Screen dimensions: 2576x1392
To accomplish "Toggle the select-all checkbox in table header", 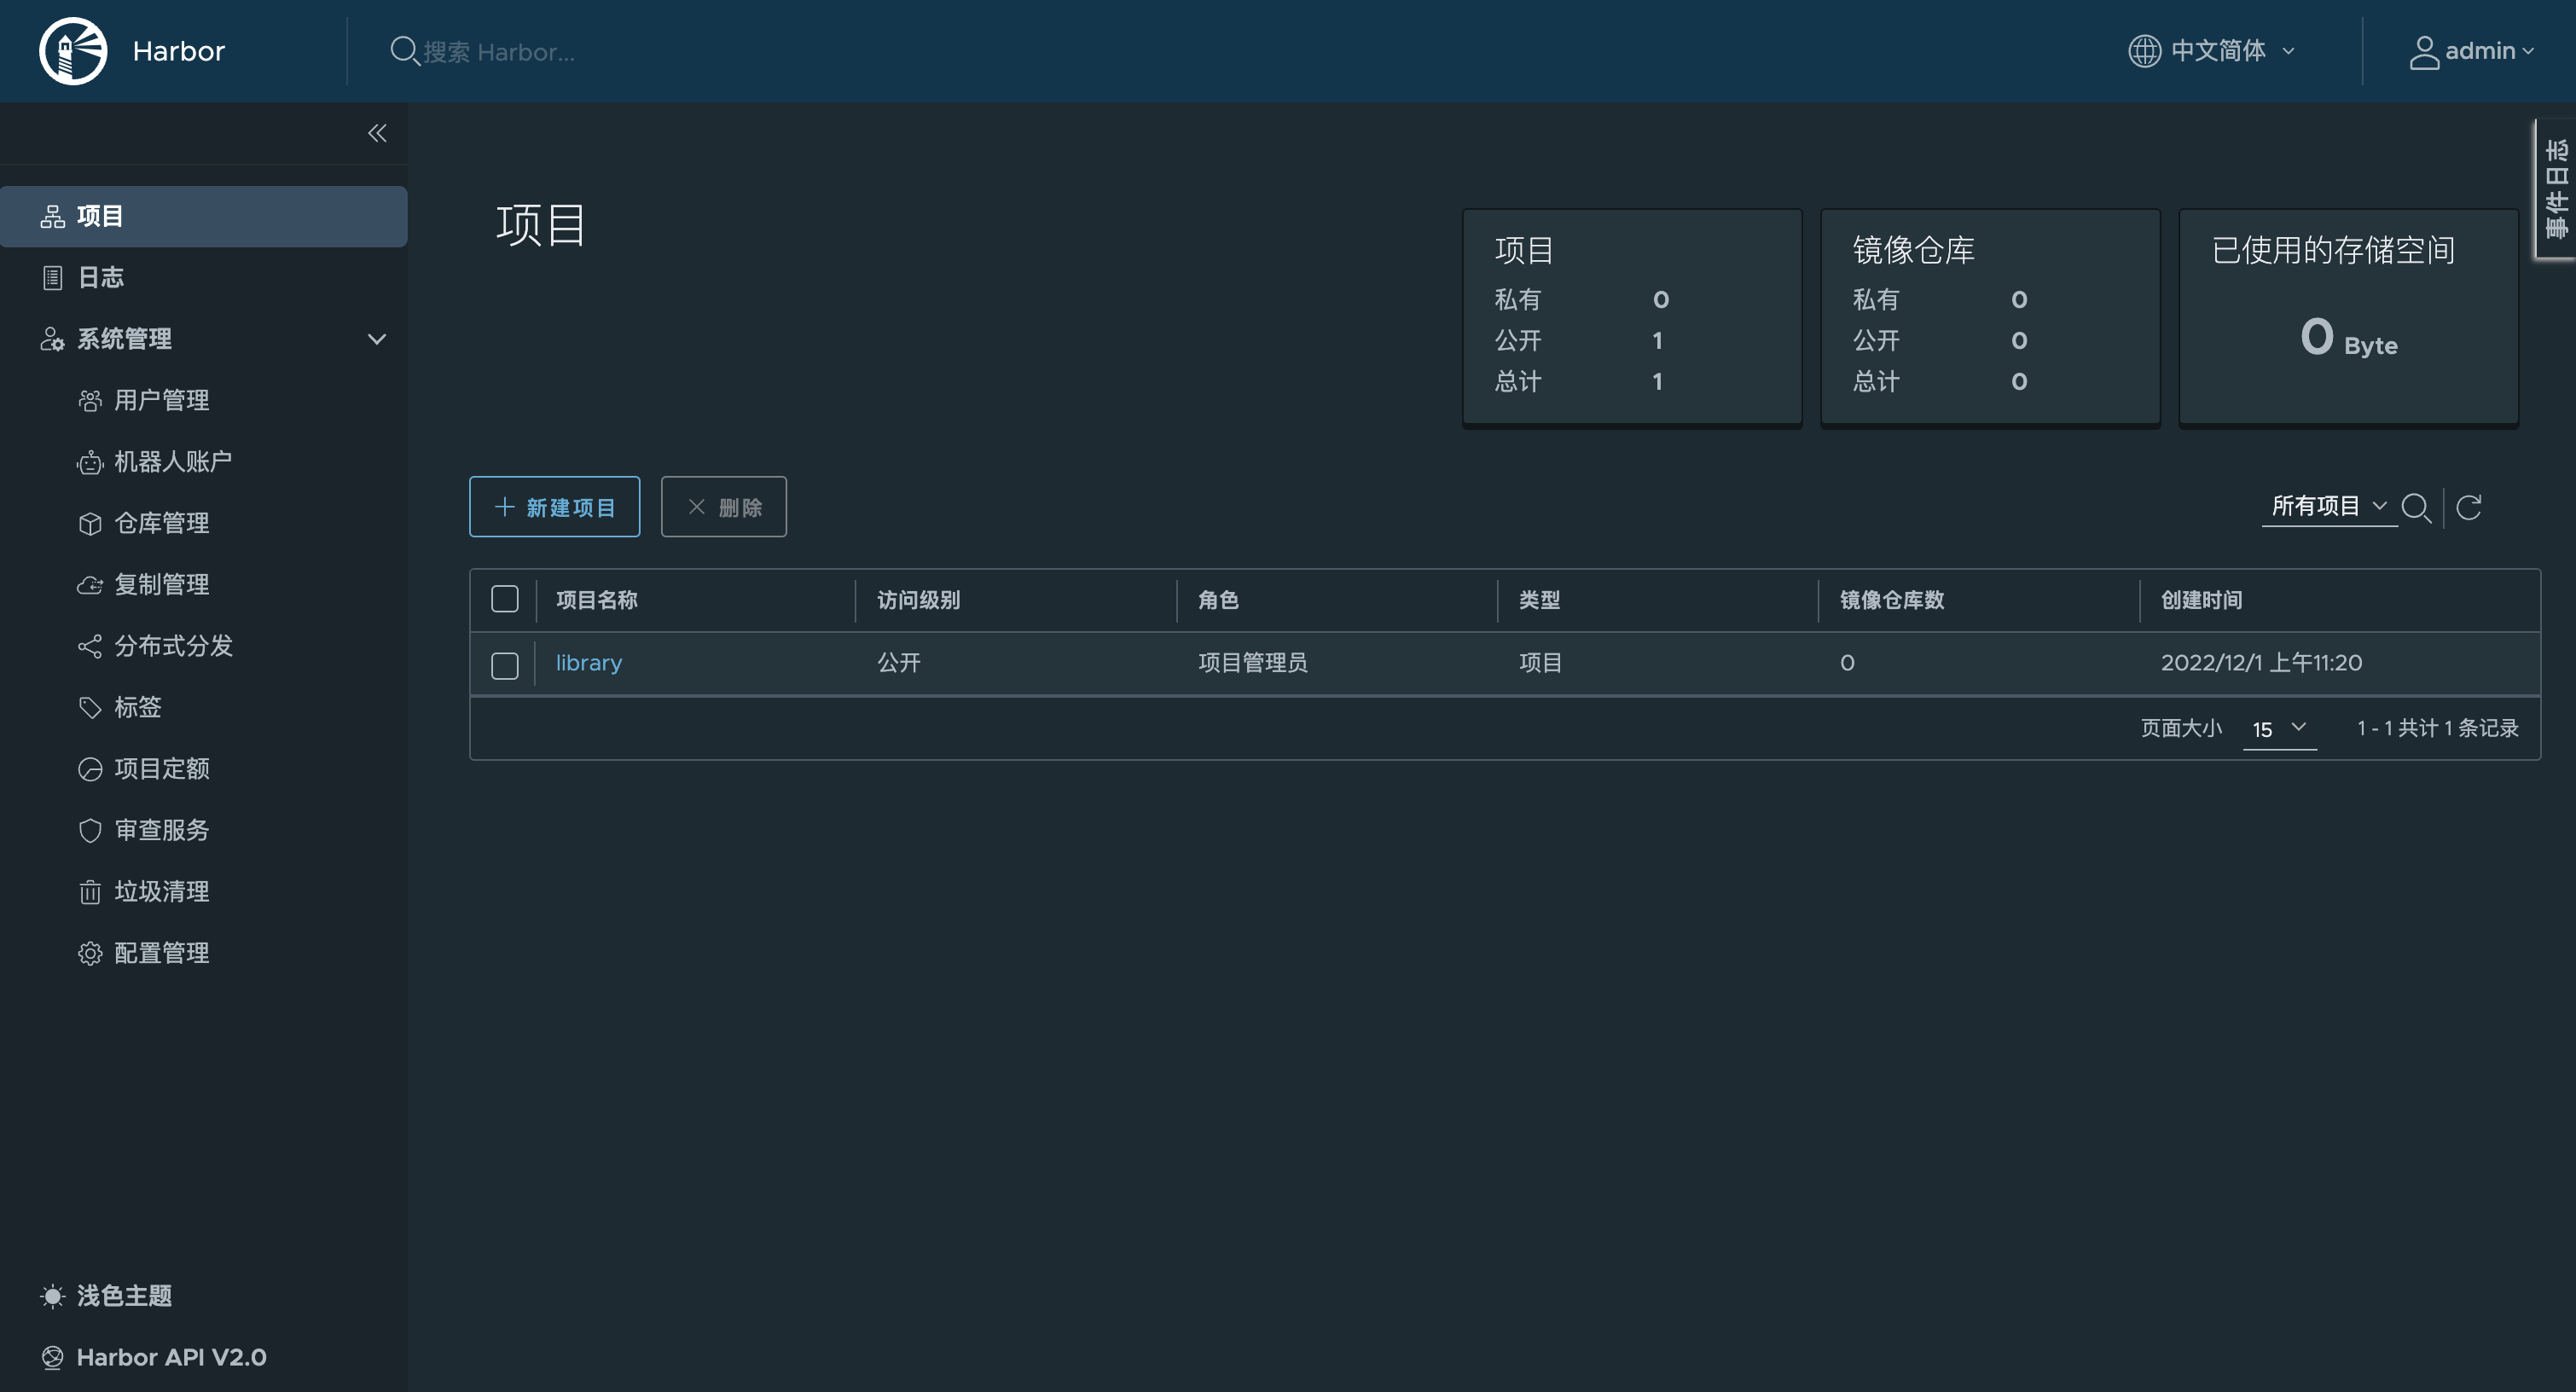I will [x=505, y=599].
